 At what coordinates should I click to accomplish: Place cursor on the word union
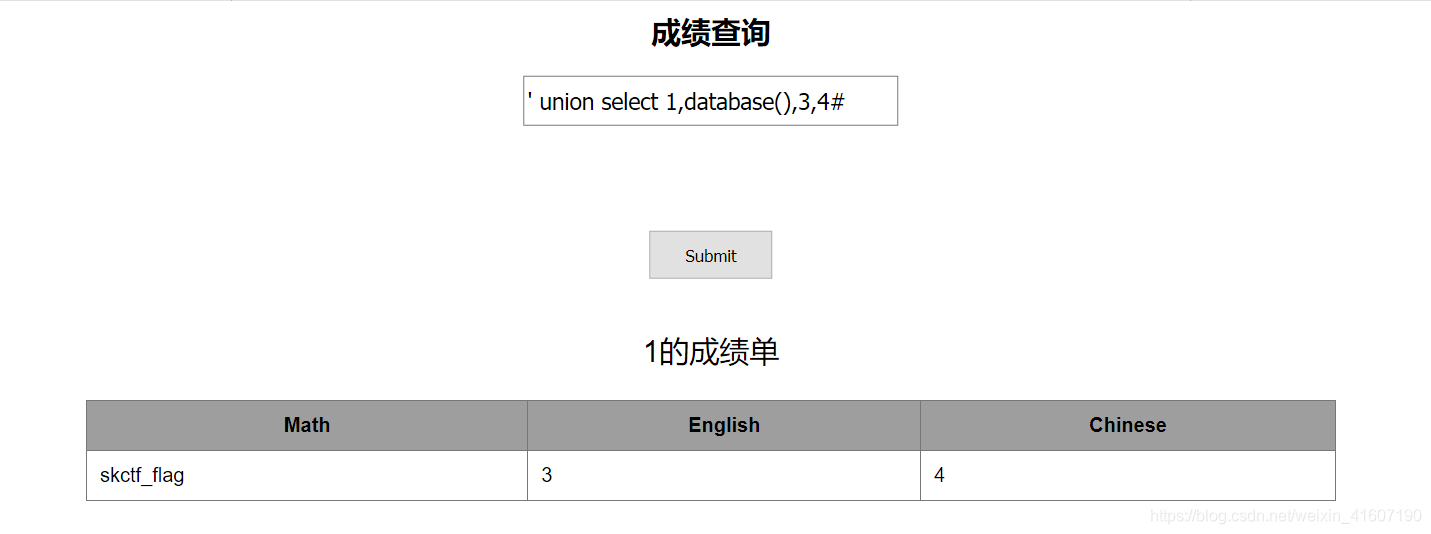[566, 102]
